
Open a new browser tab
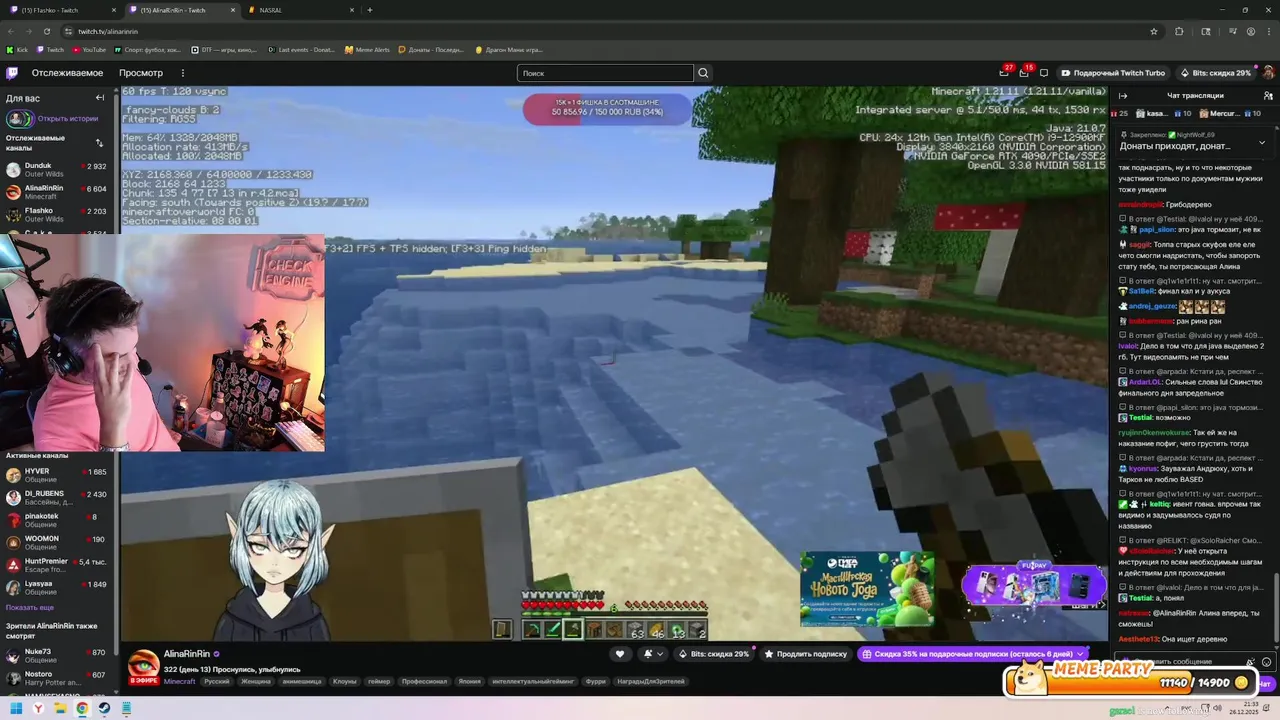tap(370, 10)
